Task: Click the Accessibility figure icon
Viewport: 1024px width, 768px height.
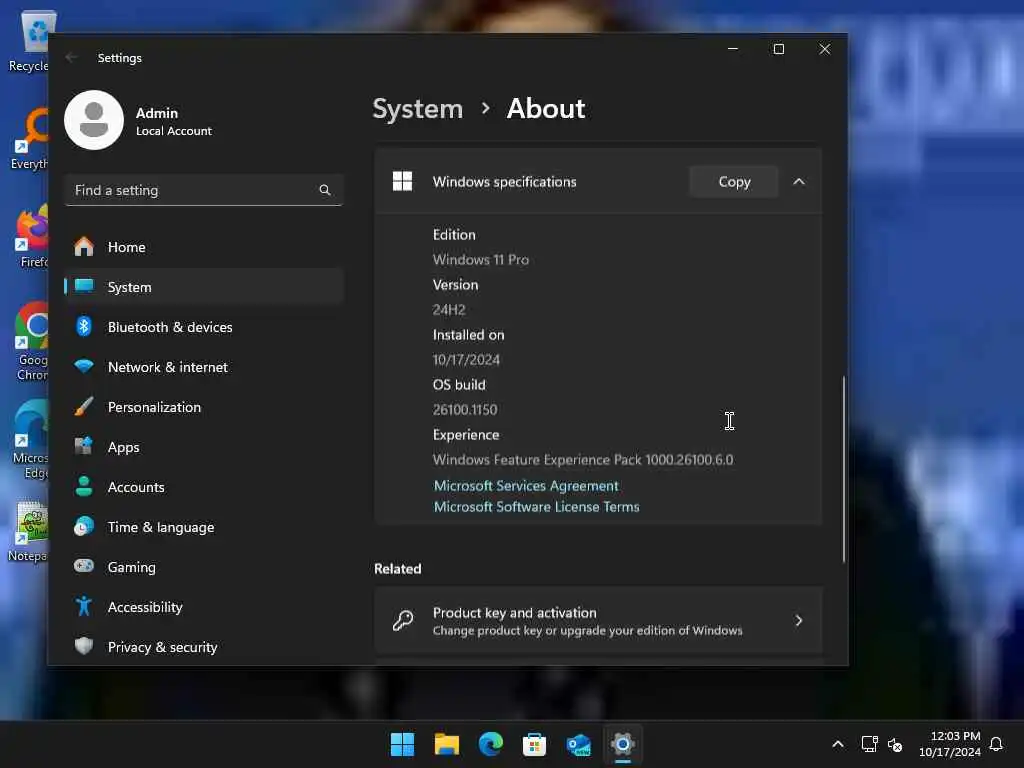Action: coord(84,606)
